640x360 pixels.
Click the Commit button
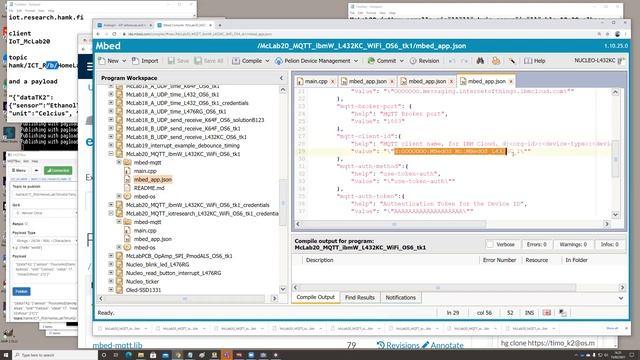(382, 61)
